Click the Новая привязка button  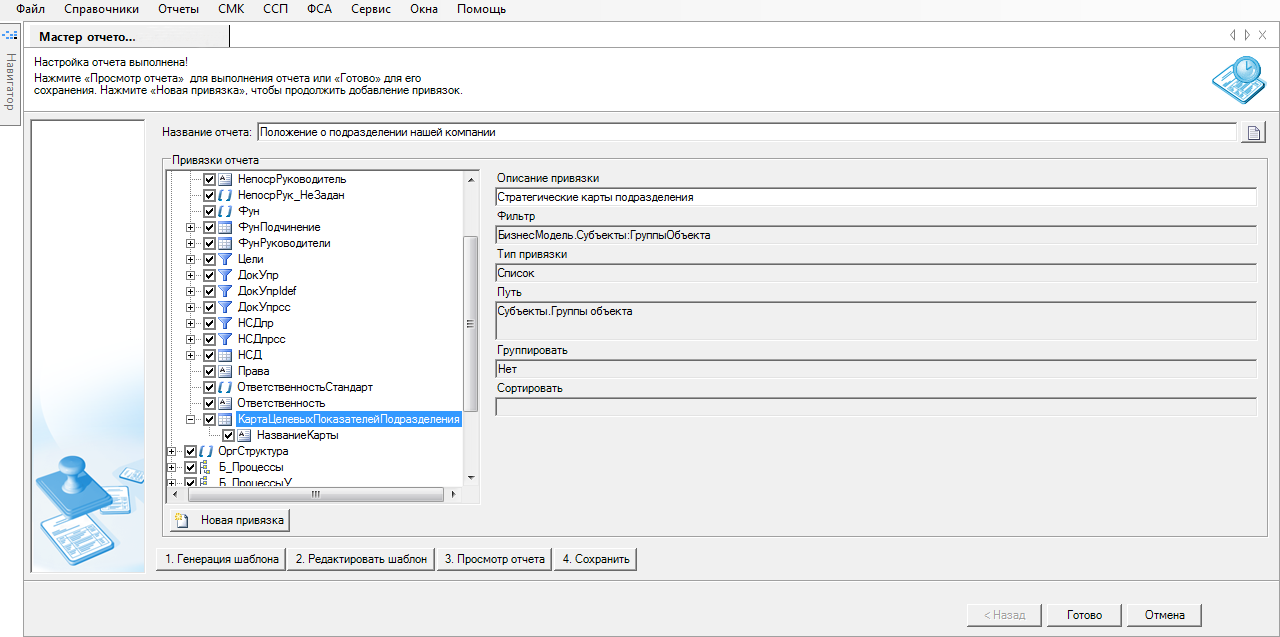click(x=230, y=520)
